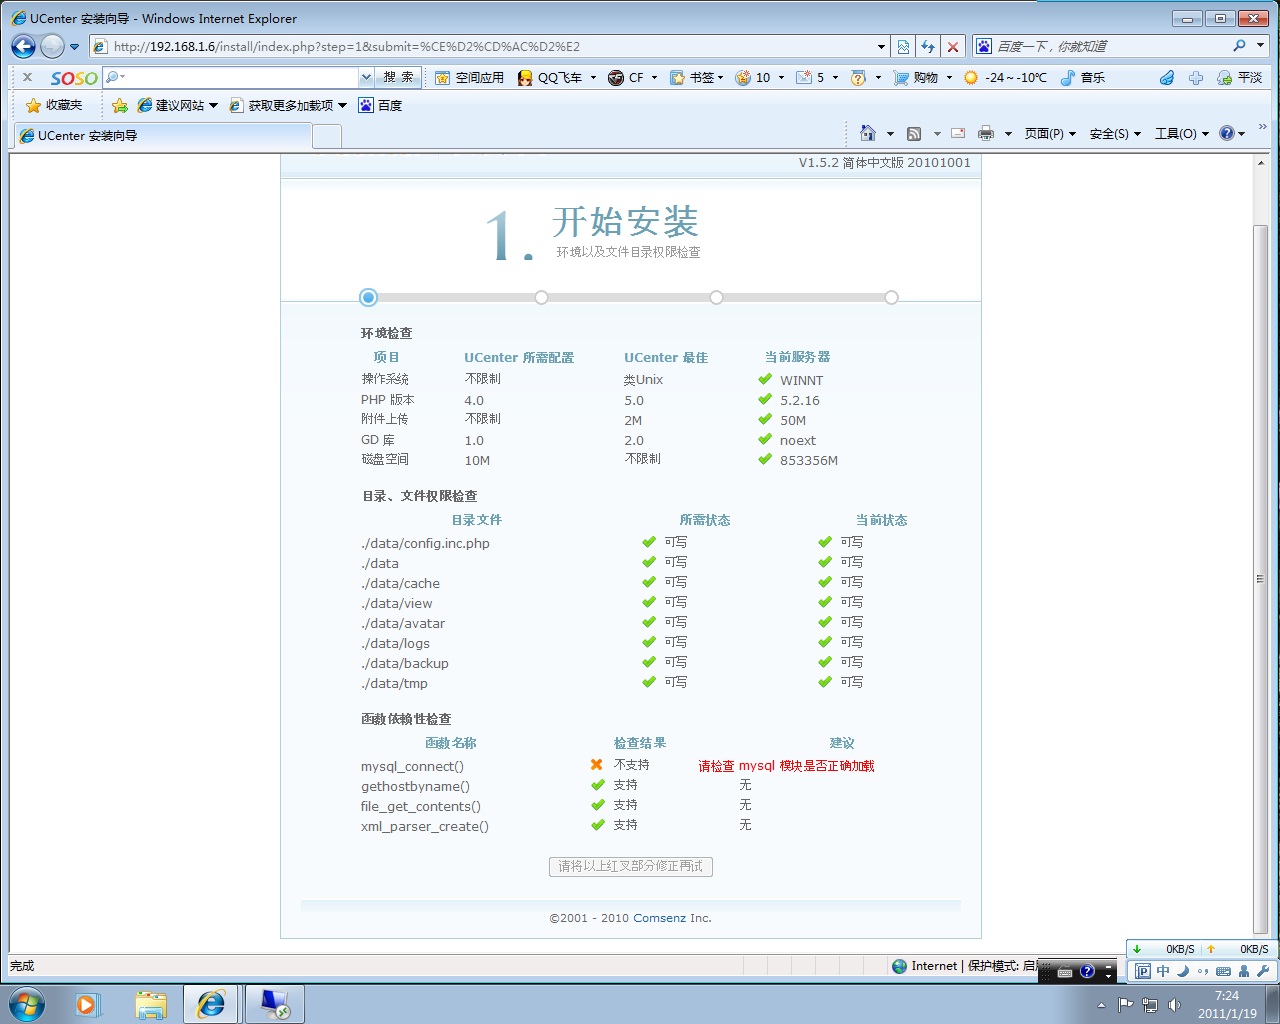This screenshot has height=1024, width=1280.
Task: Click Windows Media Player taskbar icon
Action: click(88, 1004)
